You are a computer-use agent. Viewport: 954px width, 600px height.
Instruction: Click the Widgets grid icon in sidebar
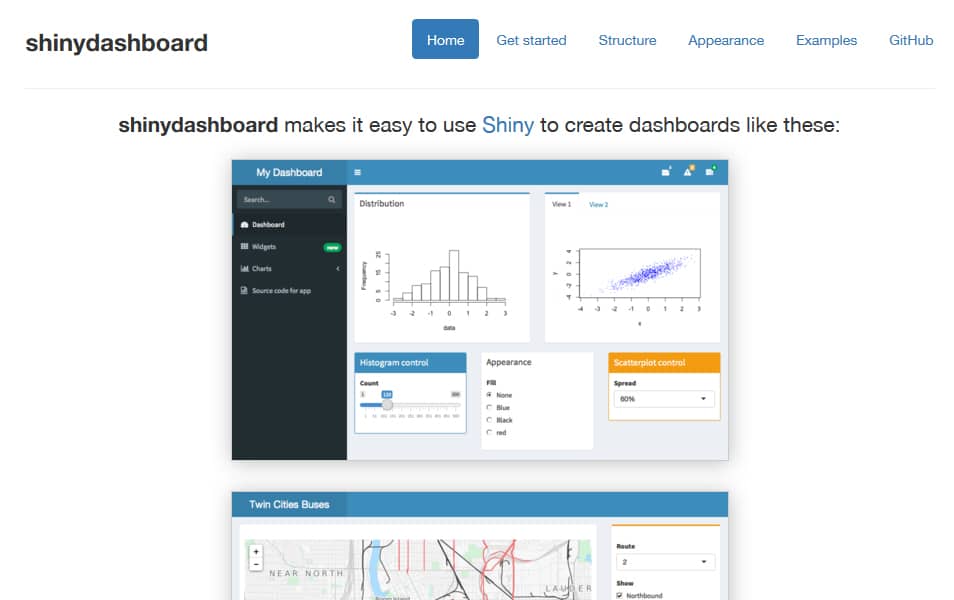(245, 246)
